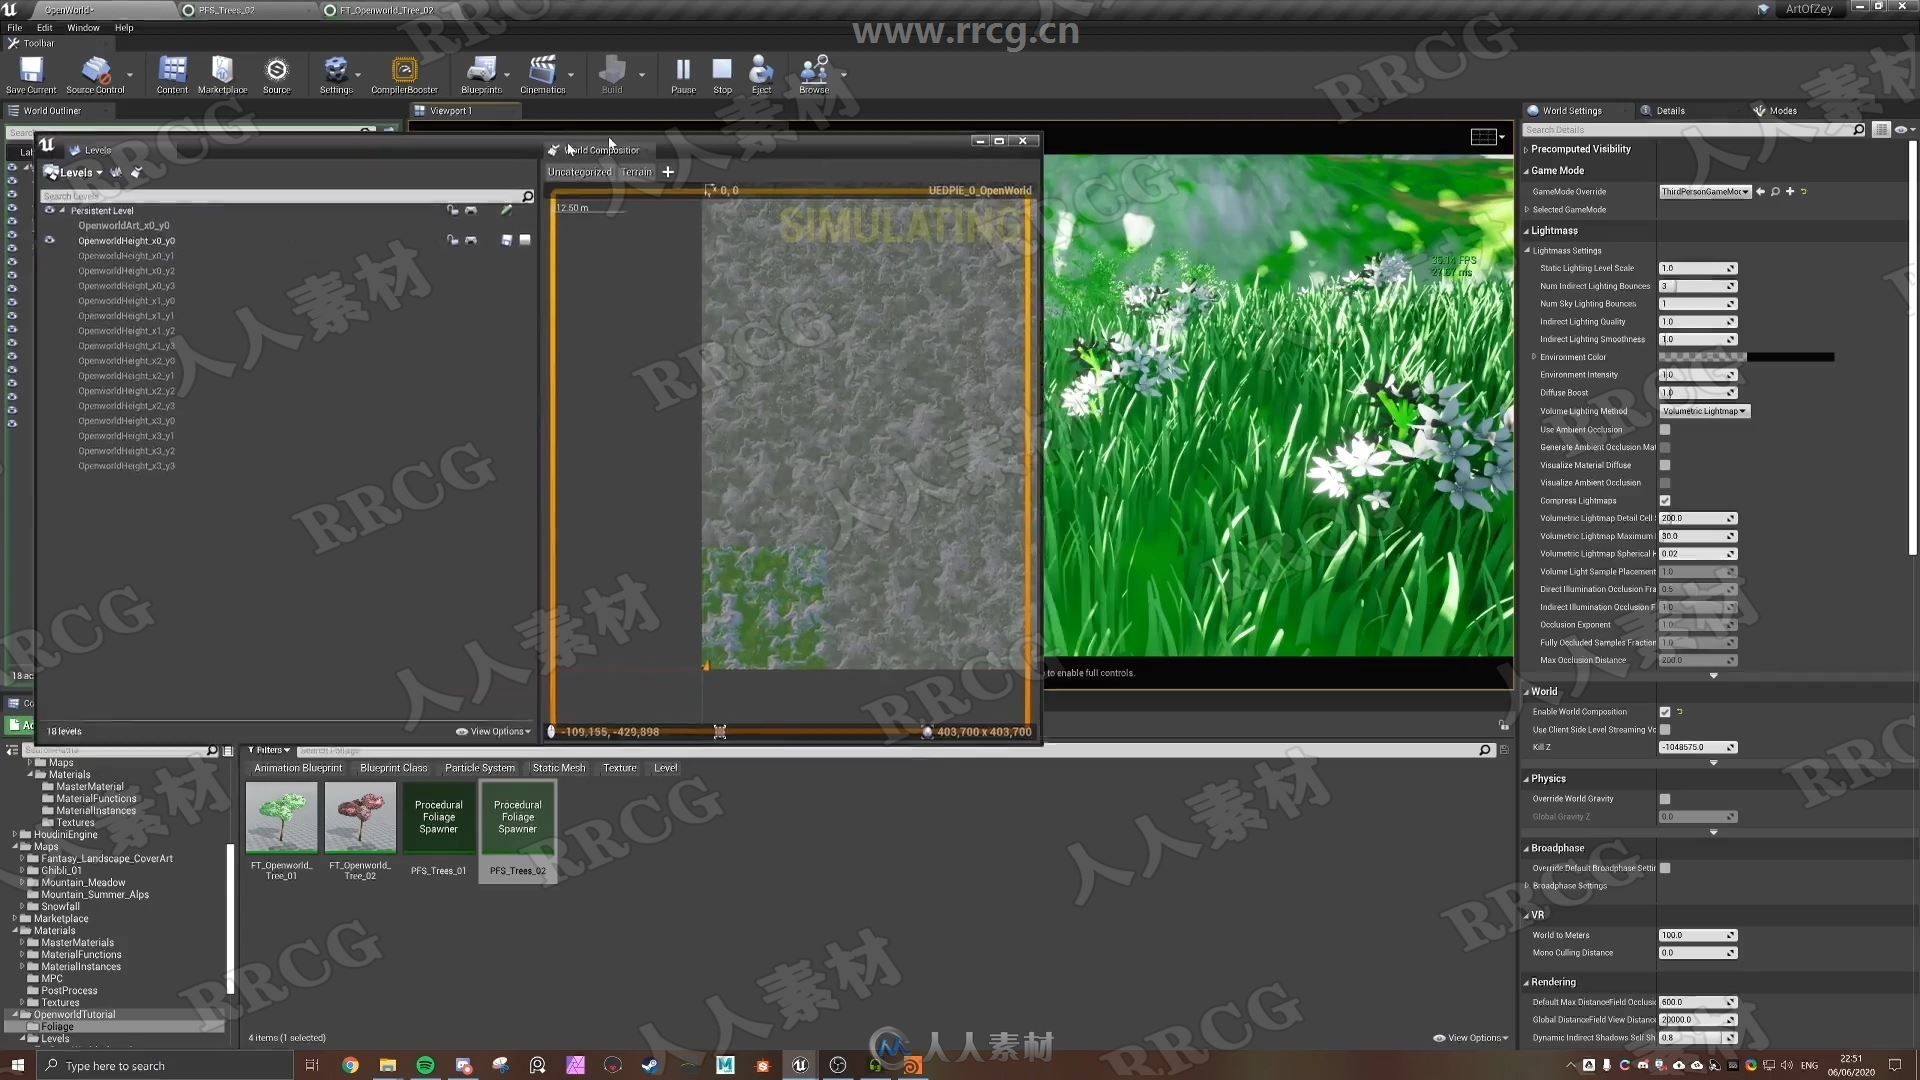The image size is (1920, 1080).
Task: Select the Source Control toolbar icon
Action: coord(94,73)
